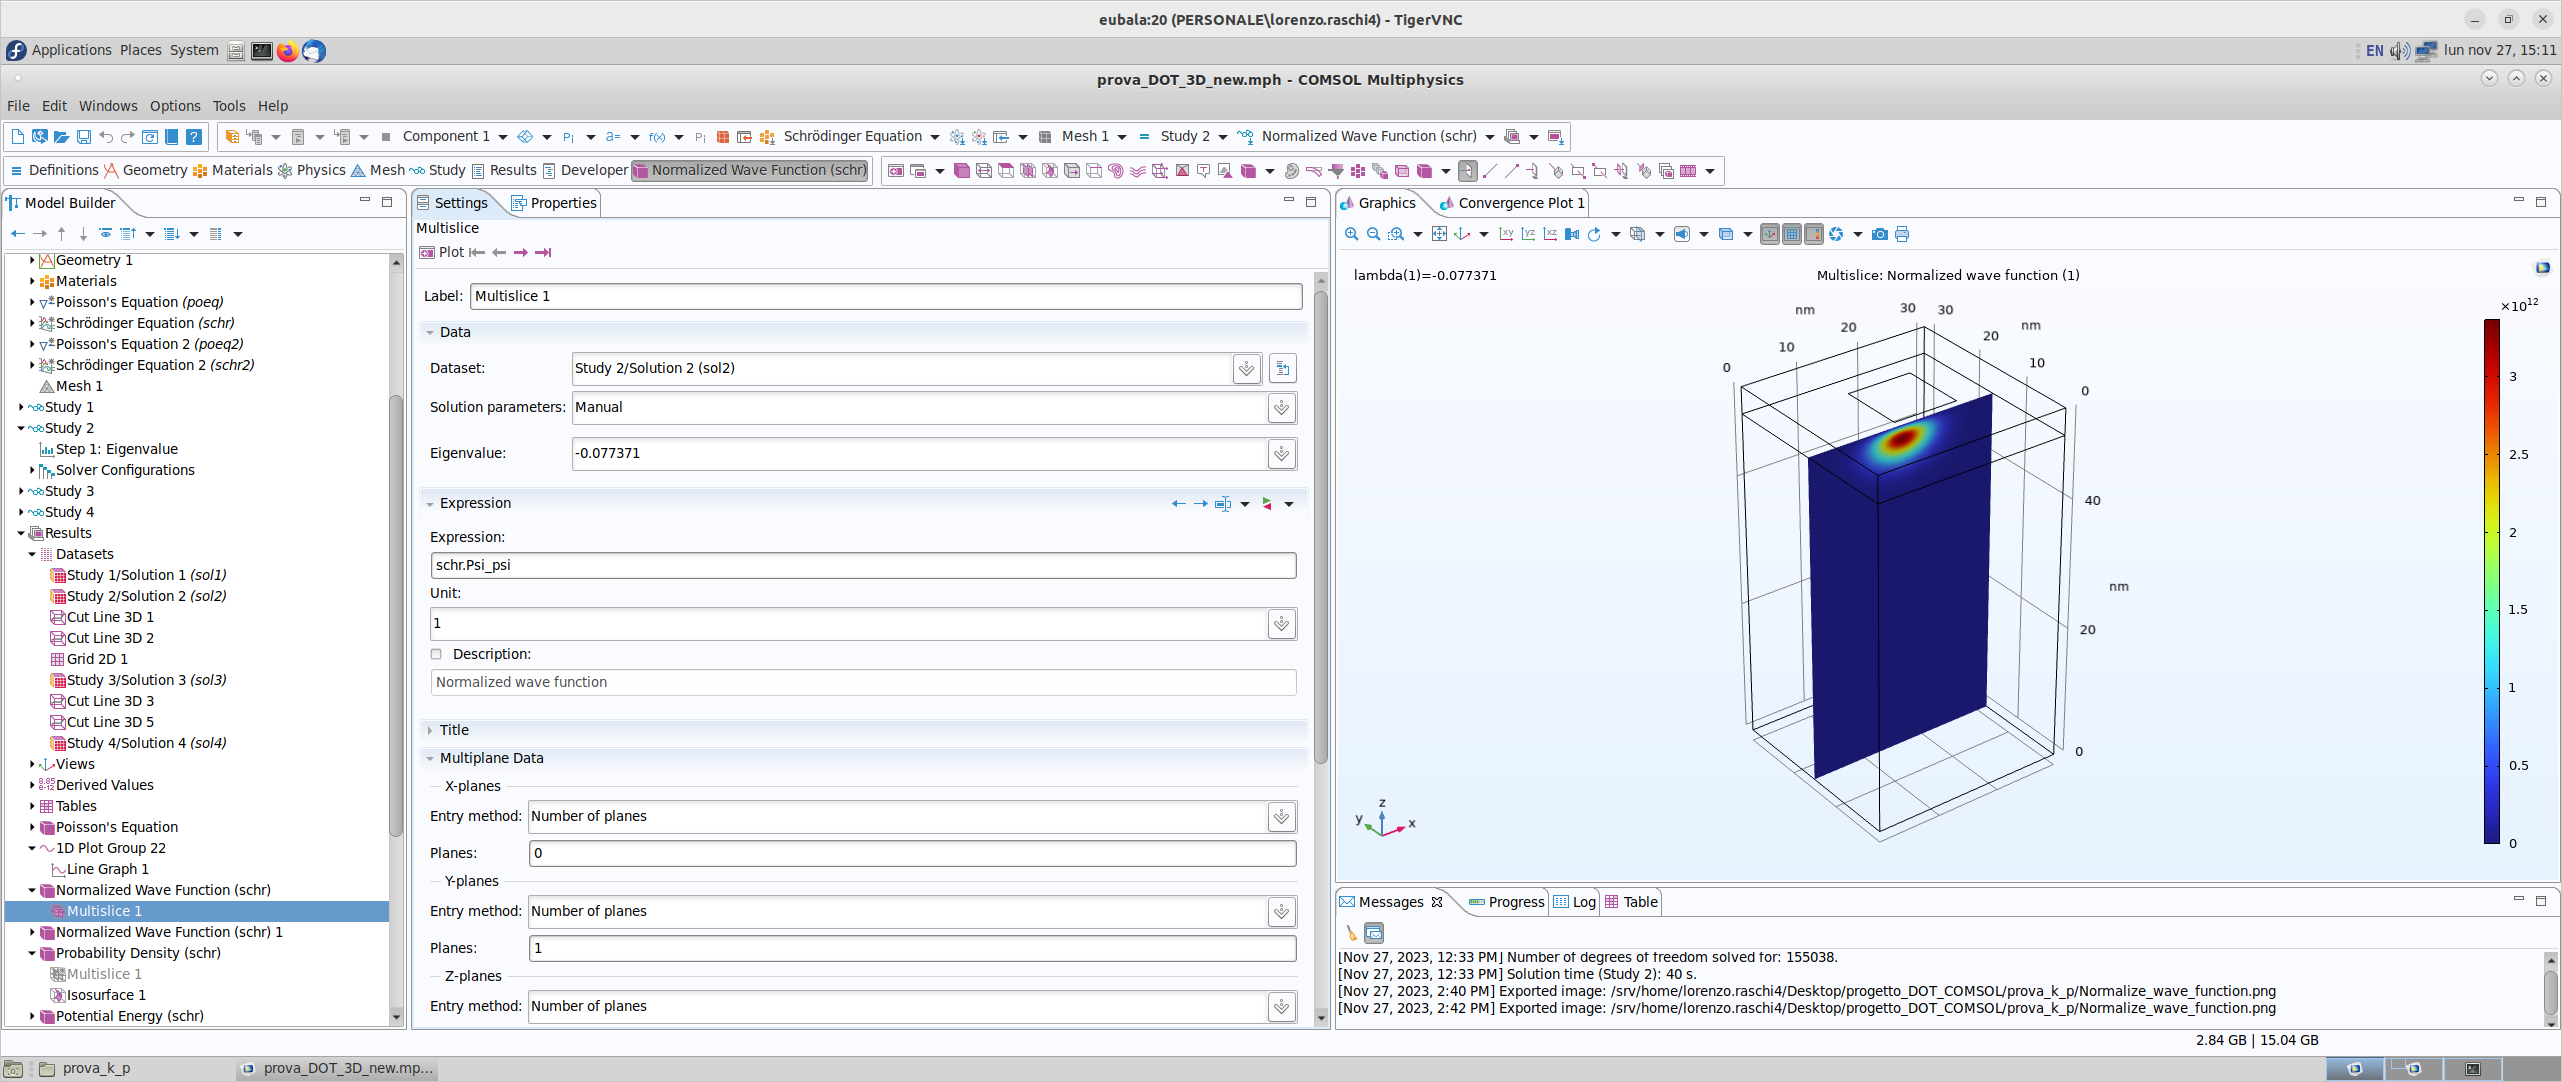Image resolution: width=2562 pixels, height=1082 pixels.
Task: Expand the Title section
Action: pos(454,730)
